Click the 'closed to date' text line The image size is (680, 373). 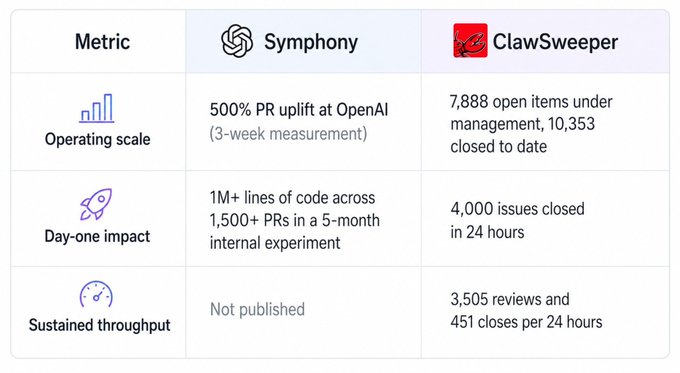coord(498,147)
